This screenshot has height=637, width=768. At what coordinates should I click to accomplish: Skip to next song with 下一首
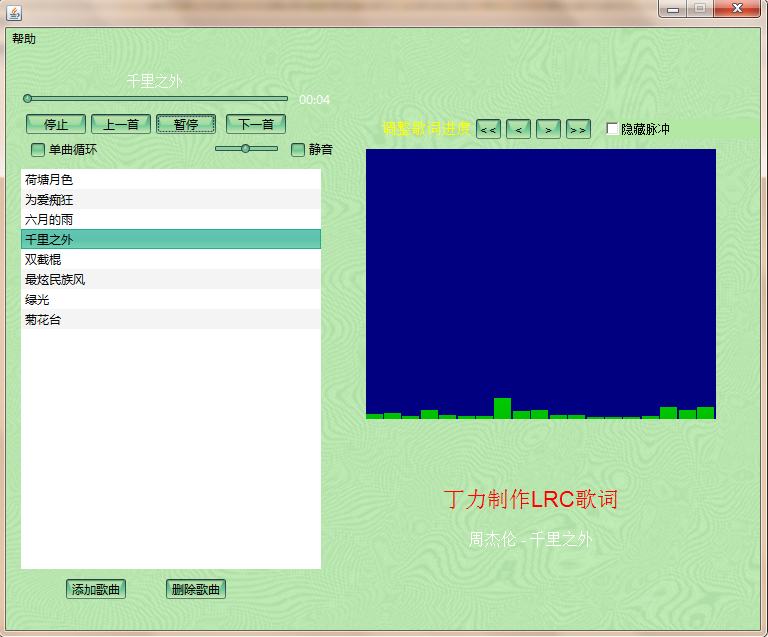[x=256, y=124]
